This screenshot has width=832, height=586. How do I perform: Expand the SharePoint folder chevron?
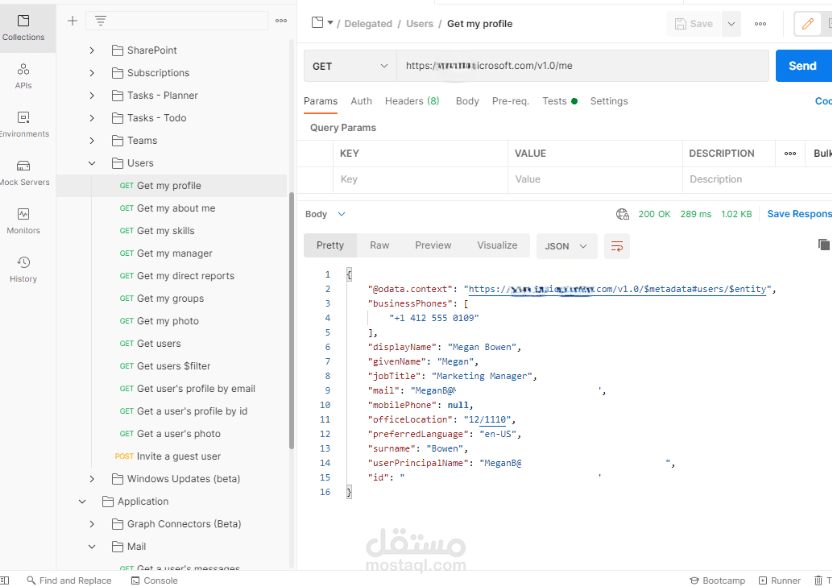point(92,50)
